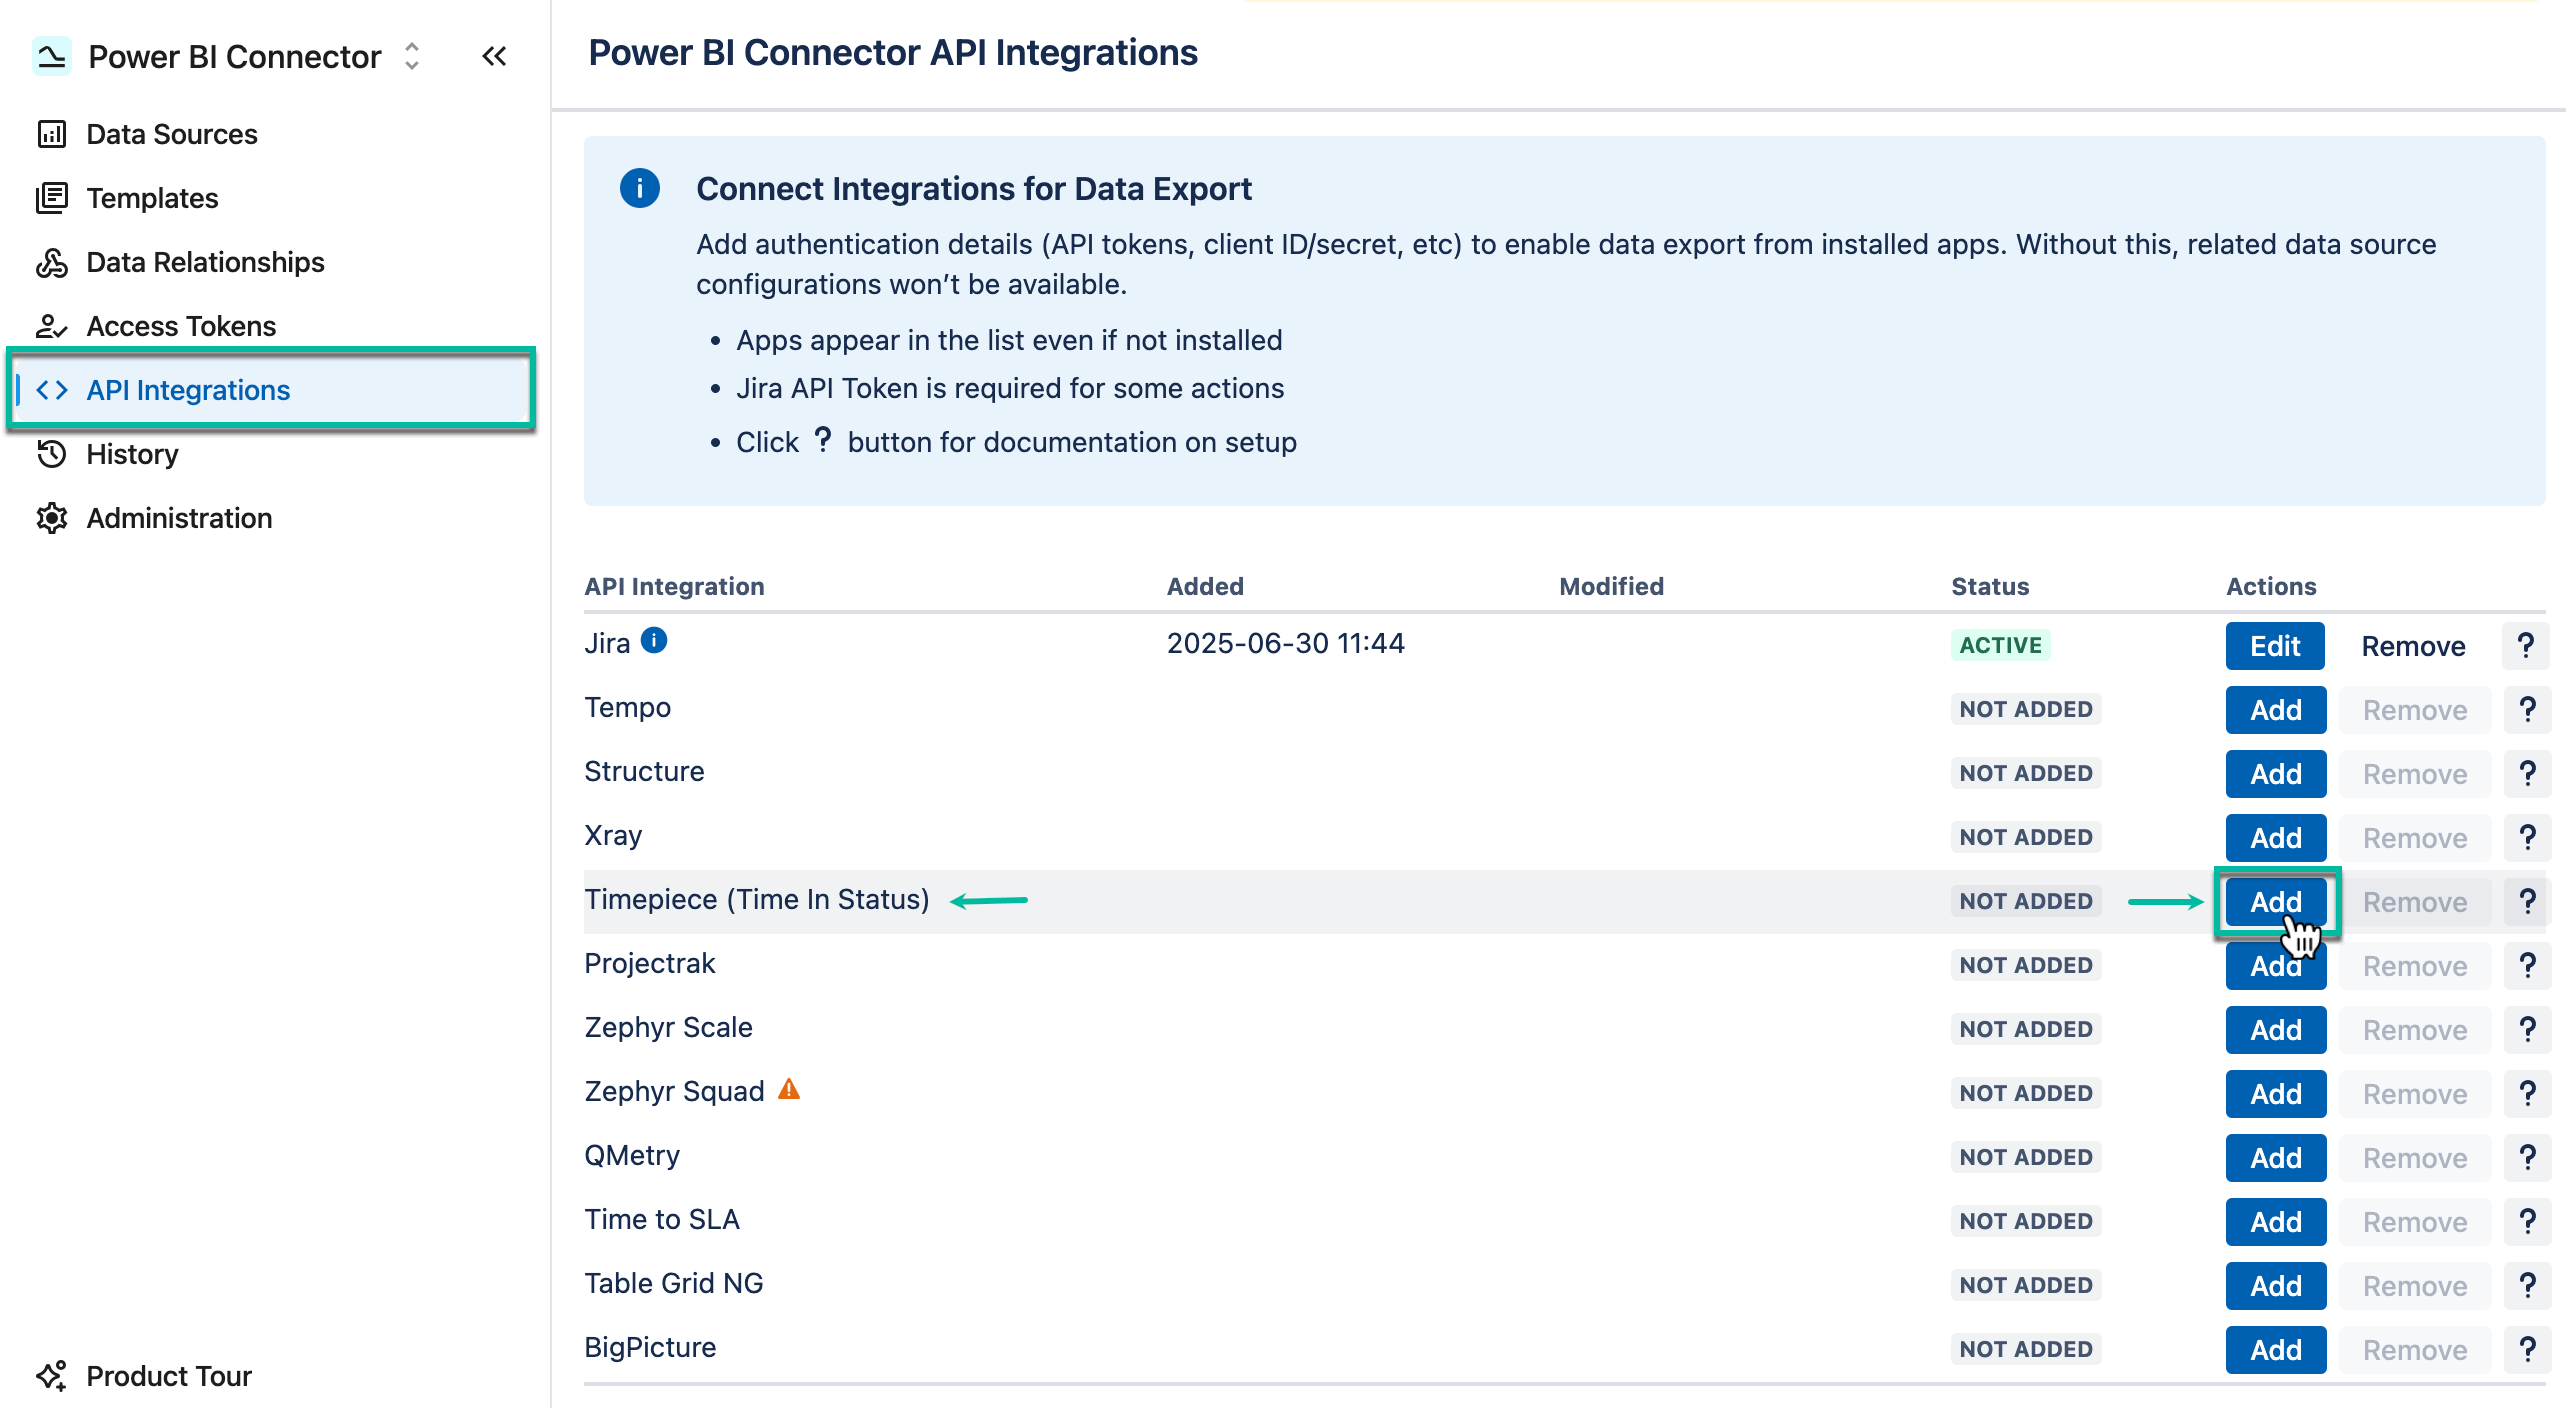The width and height of the screenshot is (2566, 1408).
Task: Click the info icon in the banner
Action: (640, 188)
